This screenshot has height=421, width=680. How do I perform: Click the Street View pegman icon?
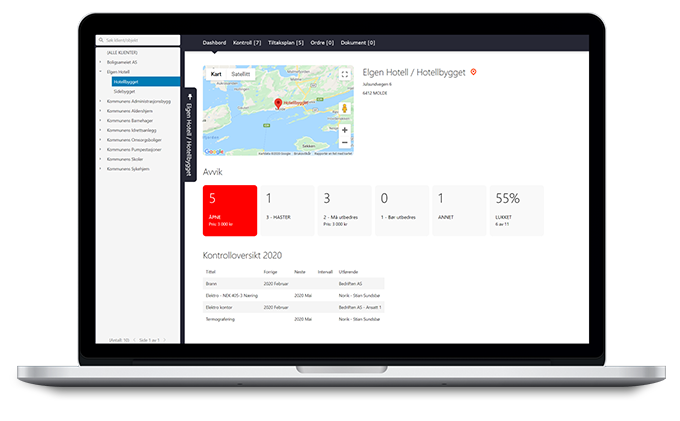(345, 108)
